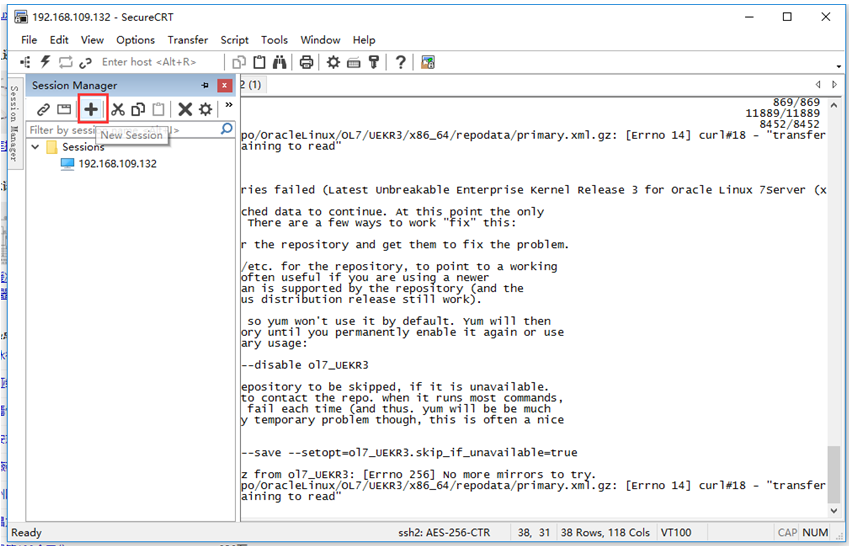Screen dimensions: 849x546
Task: Click the Ready status text
Action: point(26,532)
